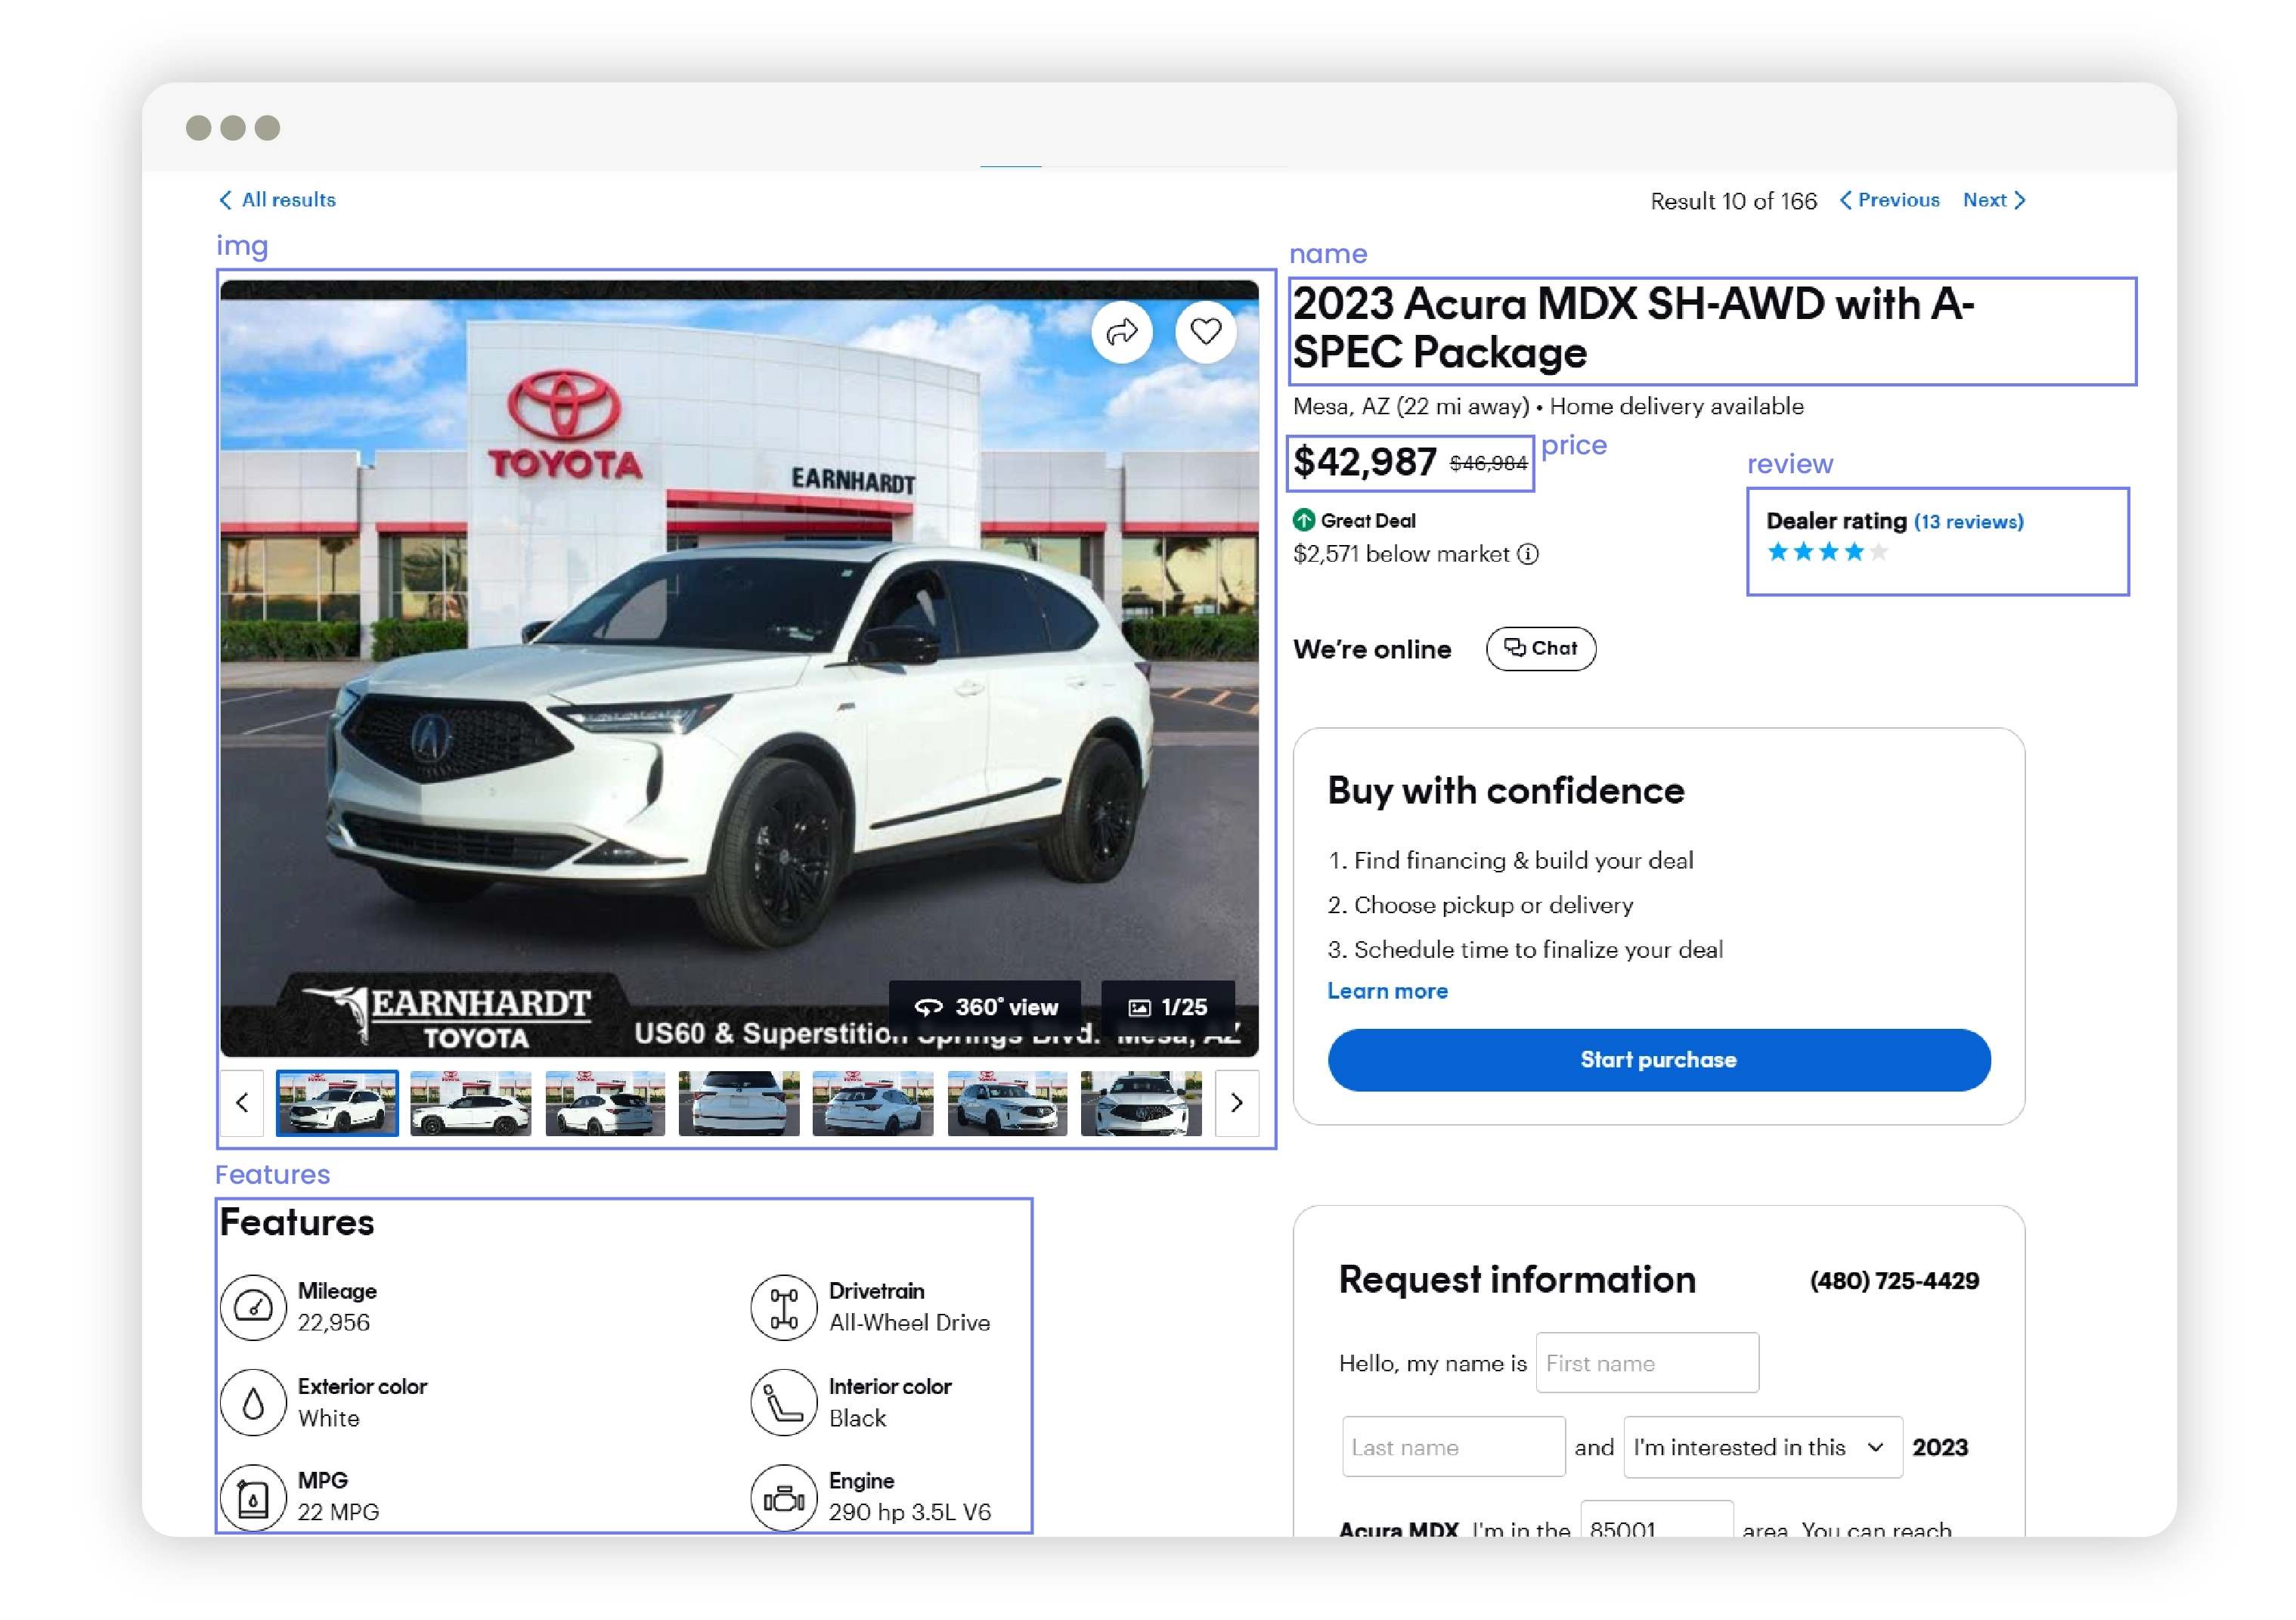Focus the Last name field
This screenshot has height=1620, width=2296.
click(x=1454, y=1447)
